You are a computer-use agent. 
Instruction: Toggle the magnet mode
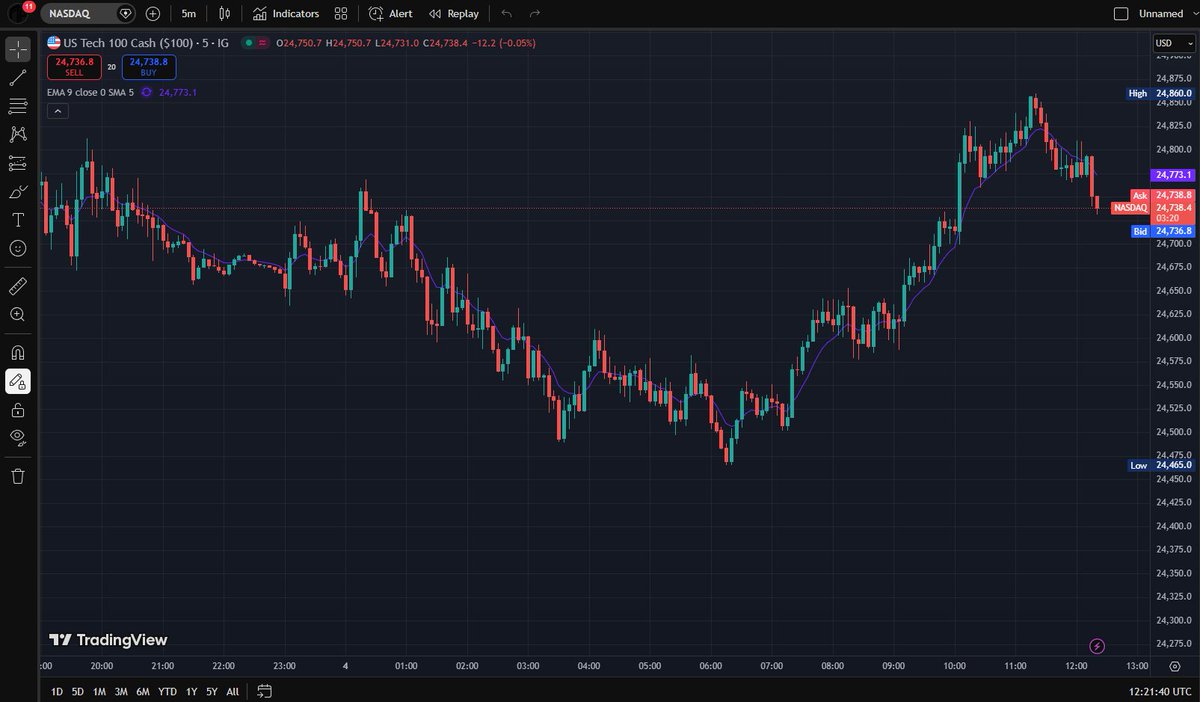click(18, 352)
